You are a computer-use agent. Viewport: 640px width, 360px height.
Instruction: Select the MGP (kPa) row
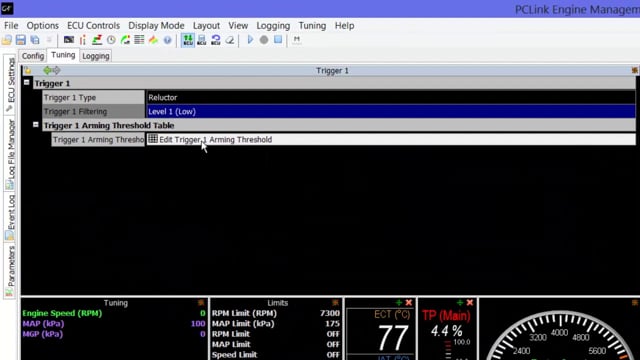(x=114, y=334)
